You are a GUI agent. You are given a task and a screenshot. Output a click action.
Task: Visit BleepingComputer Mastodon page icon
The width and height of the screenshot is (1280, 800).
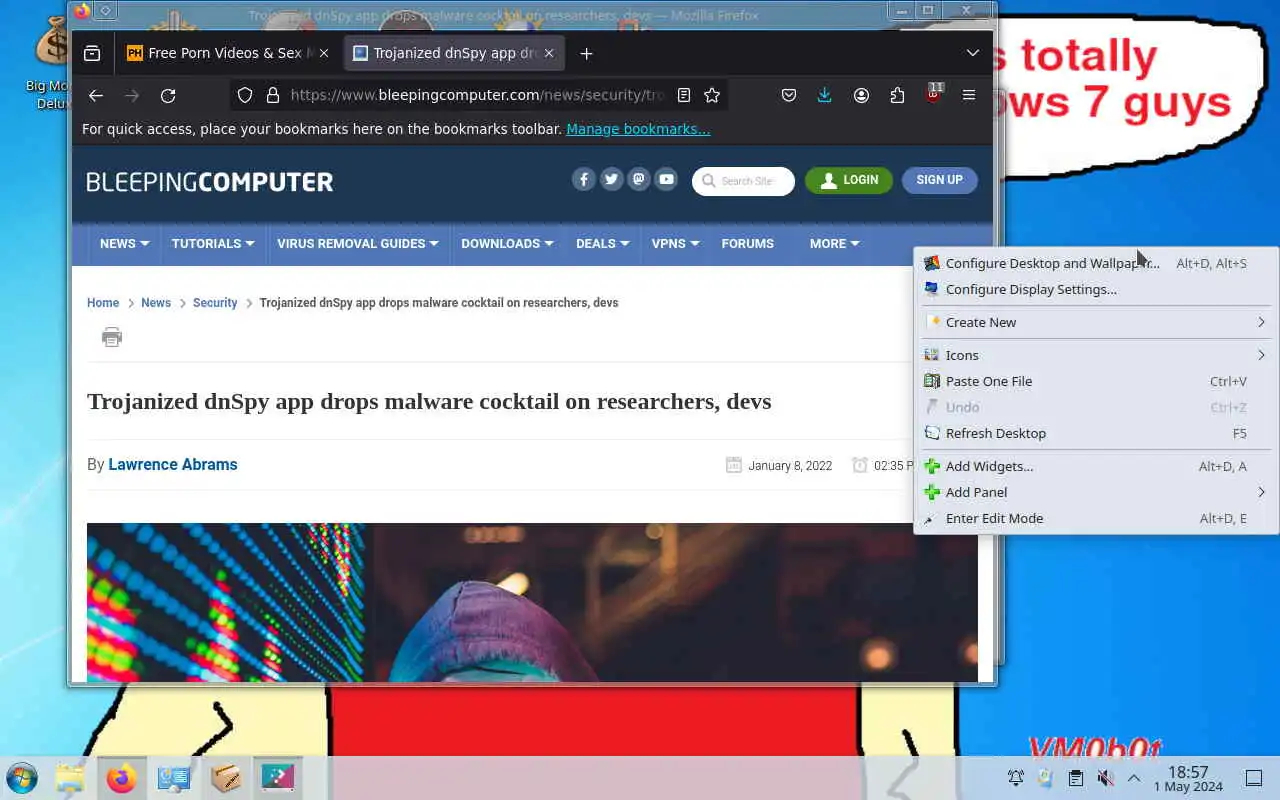tap(638, 179)
